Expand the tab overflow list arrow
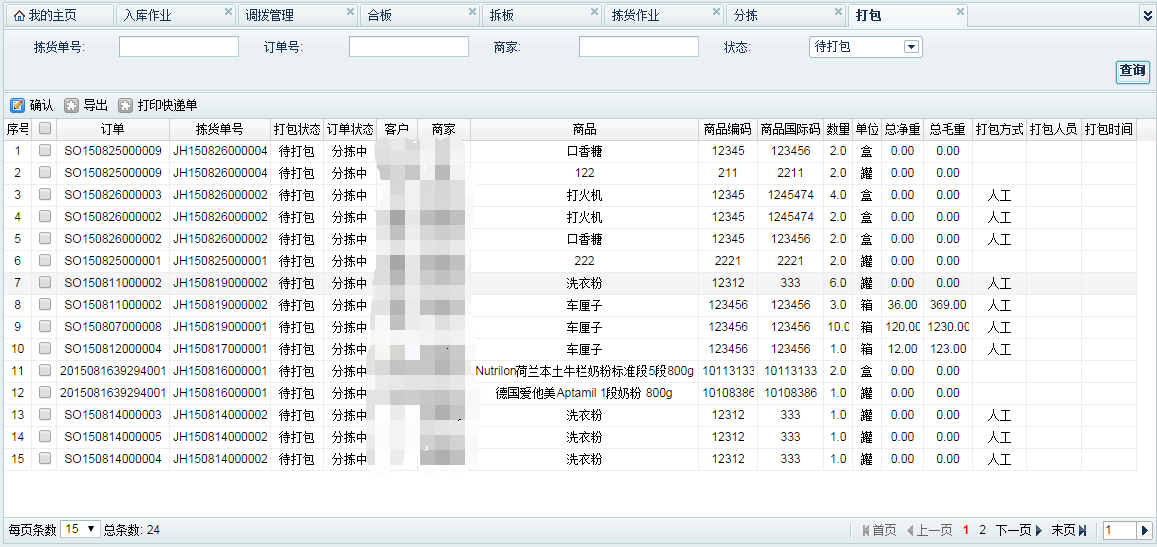This screenshot has height=547, width=1157. point(1146,16)
